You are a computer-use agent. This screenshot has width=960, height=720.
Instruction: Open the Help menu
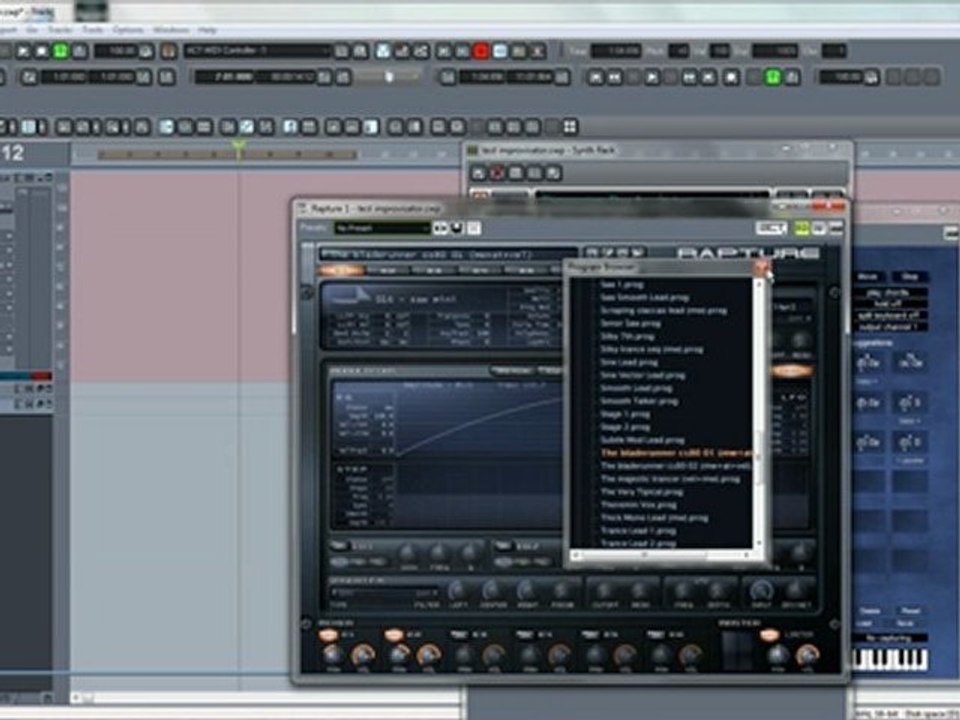(207, 29)
